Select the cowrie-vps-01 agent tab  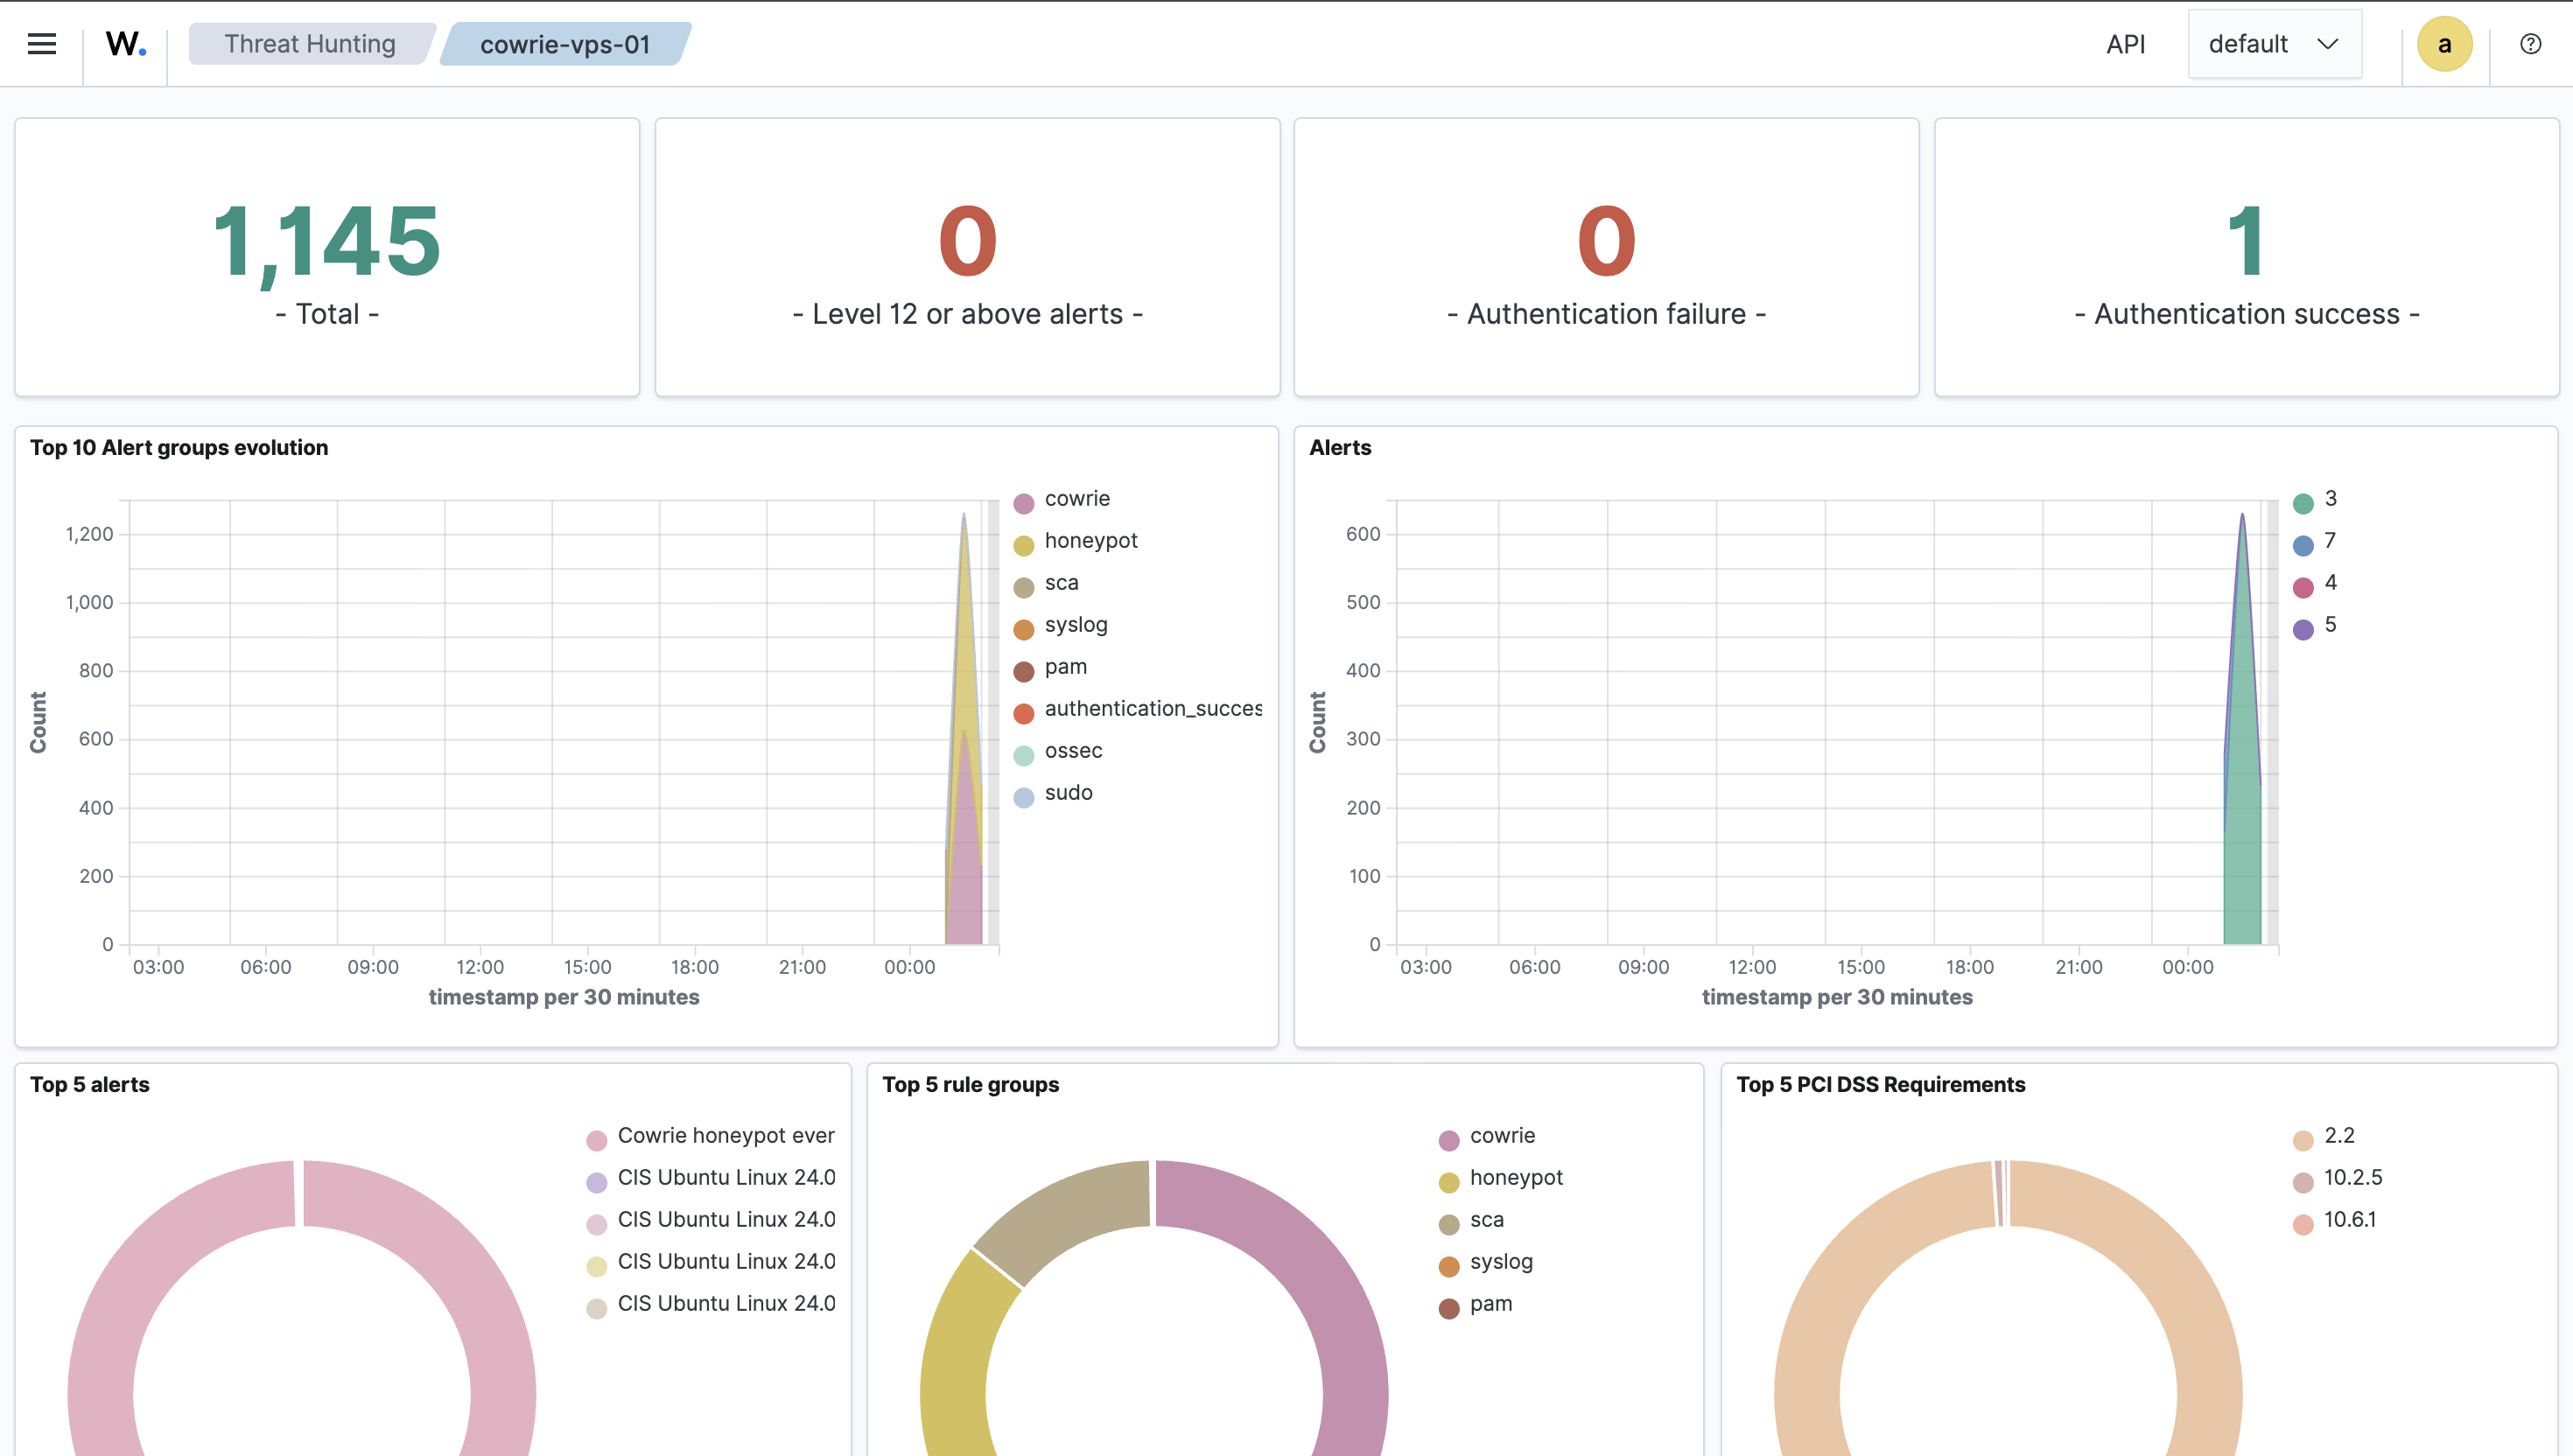(x=564, y=44)
